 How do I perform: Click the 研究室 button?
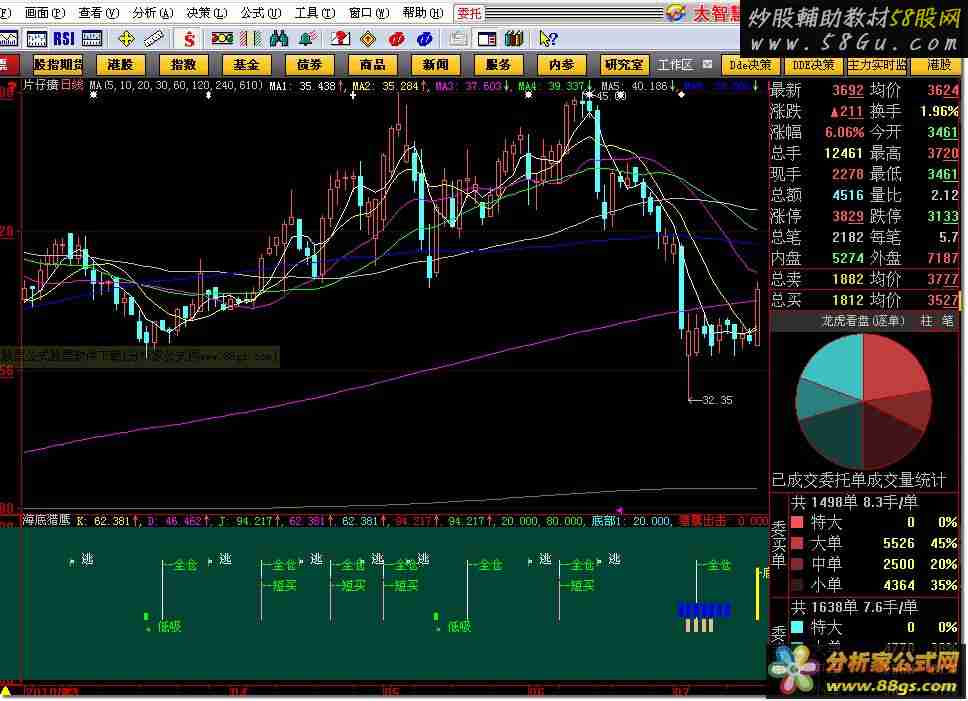(x=624, y=64)
